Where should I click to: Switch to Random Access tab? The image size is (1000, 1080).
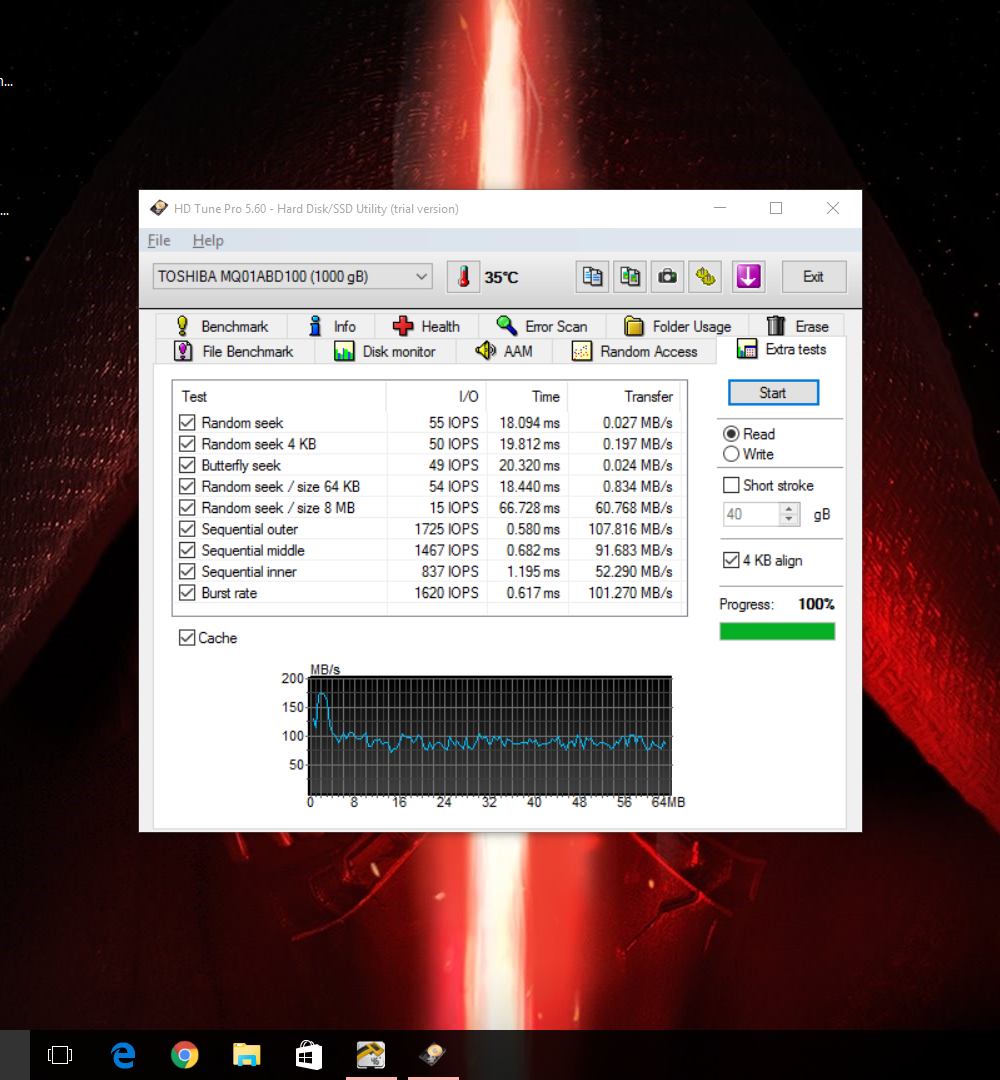tap(635, 351)
